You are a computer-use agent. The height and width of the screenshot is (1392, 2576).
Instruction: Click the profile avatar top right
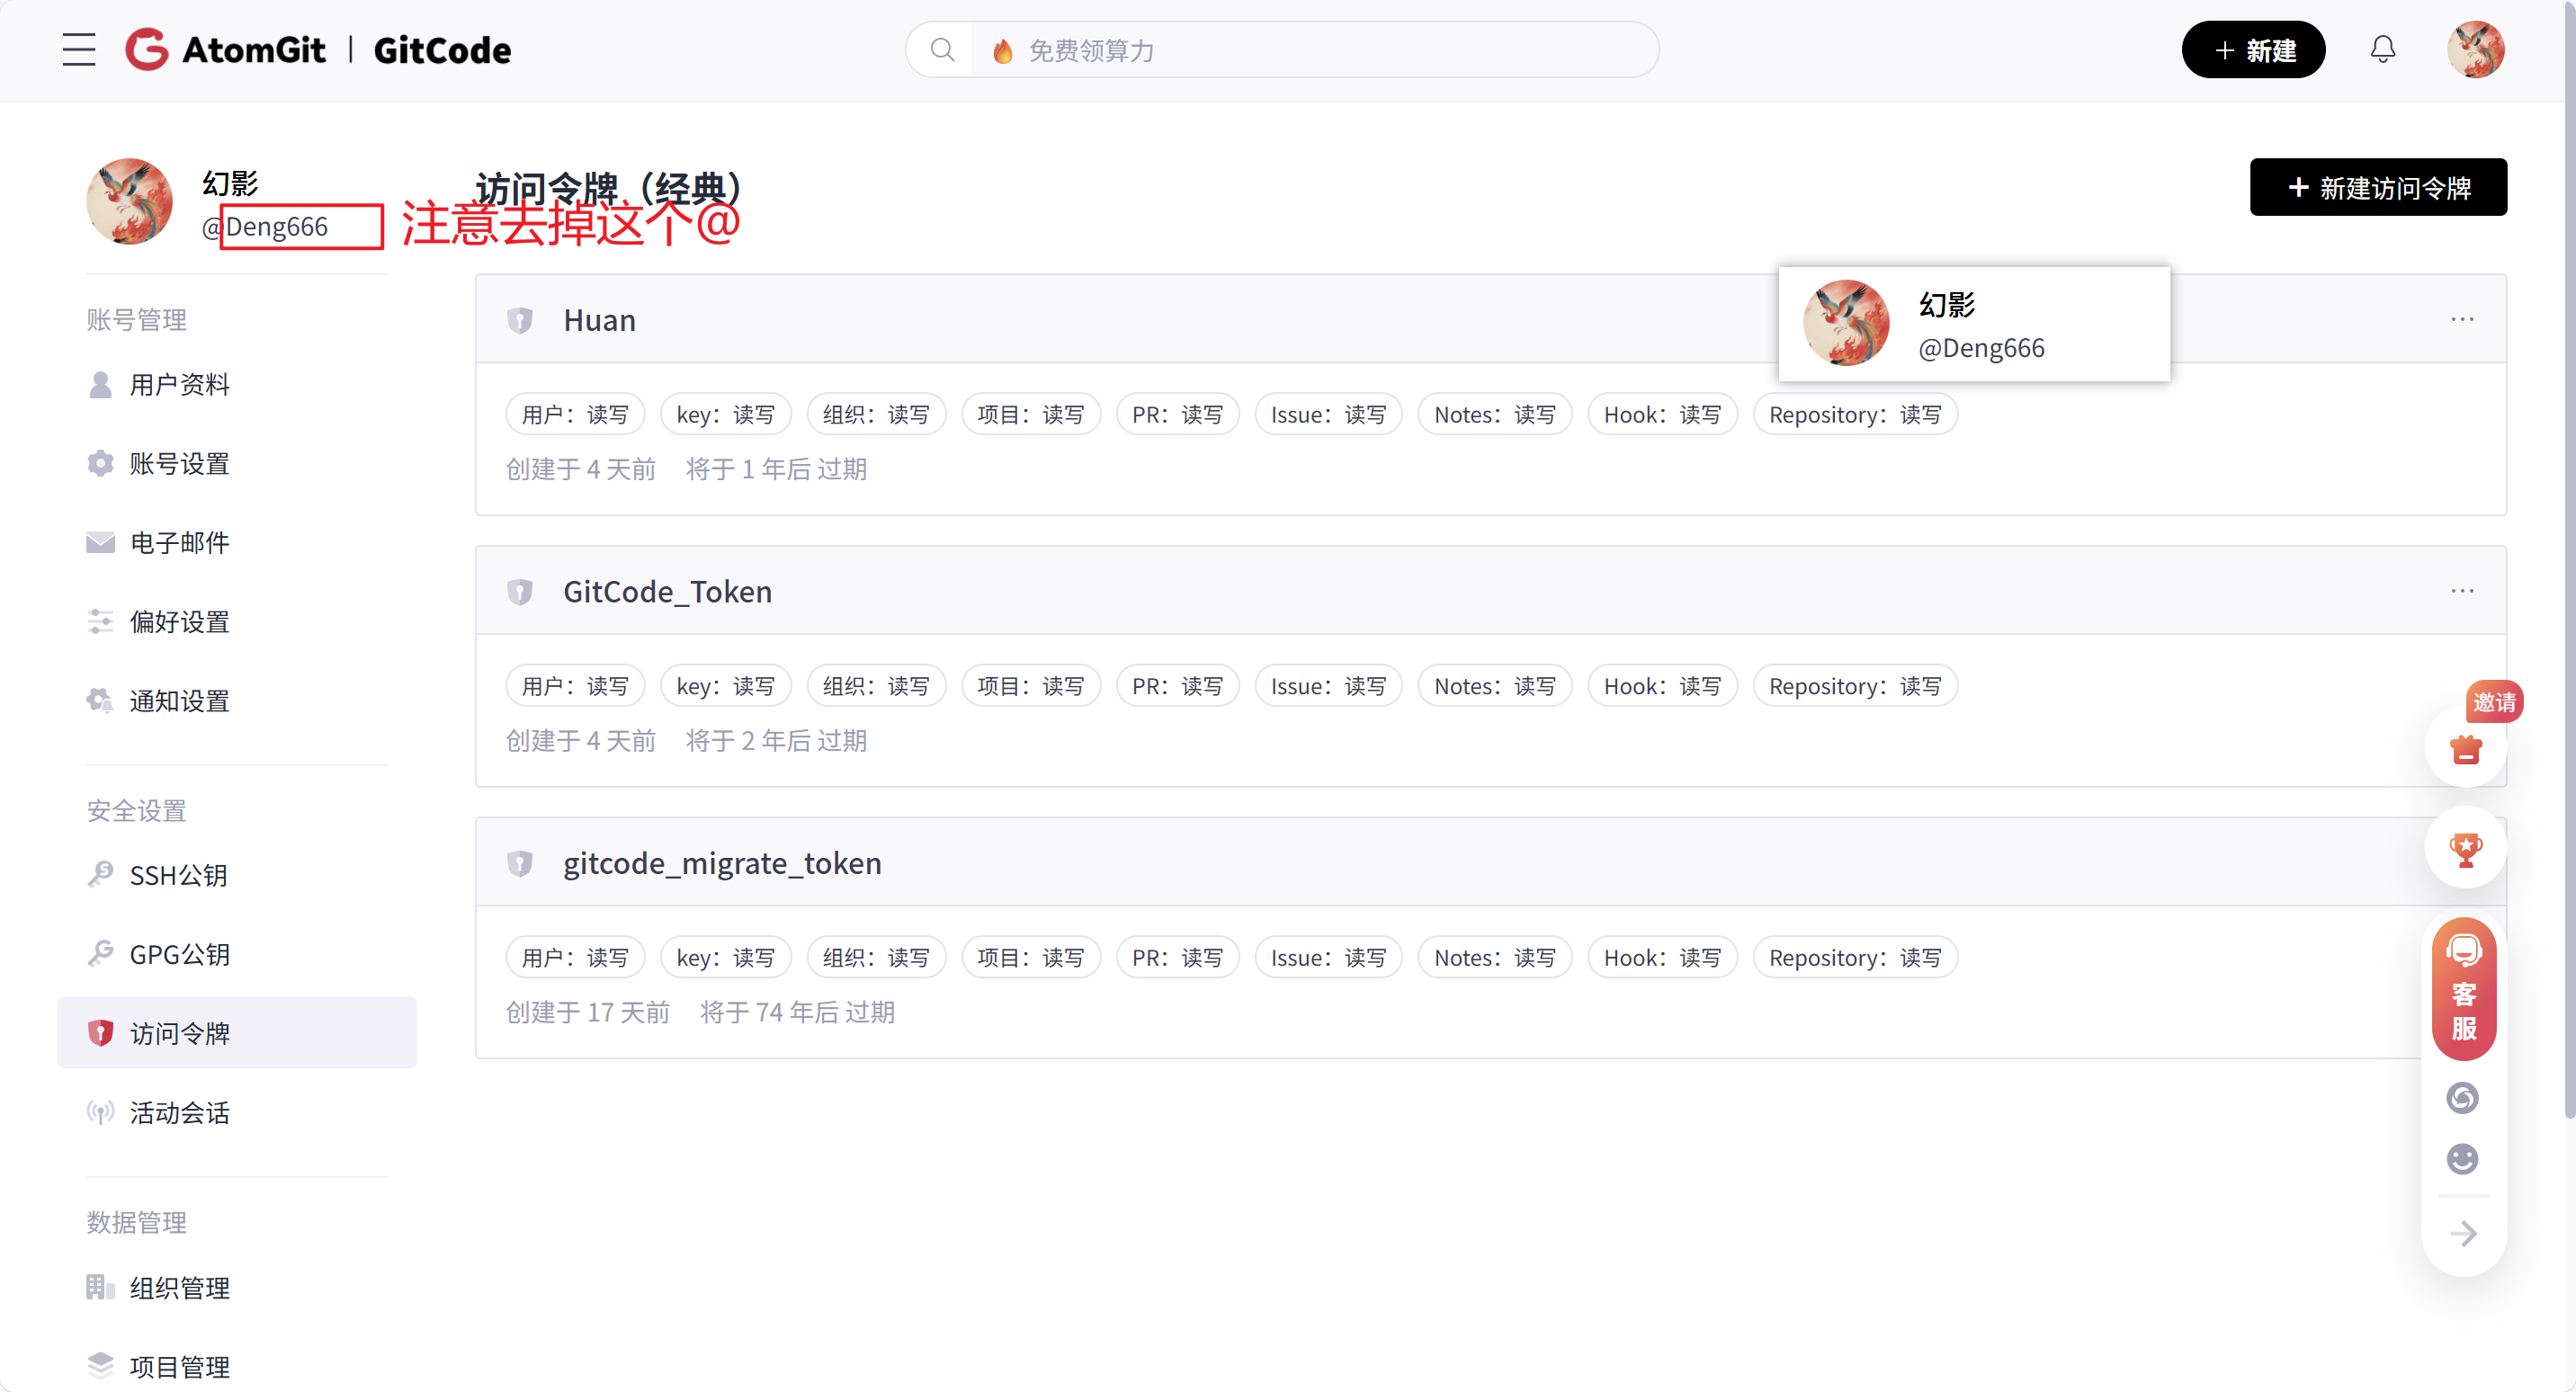(2475, 49)
